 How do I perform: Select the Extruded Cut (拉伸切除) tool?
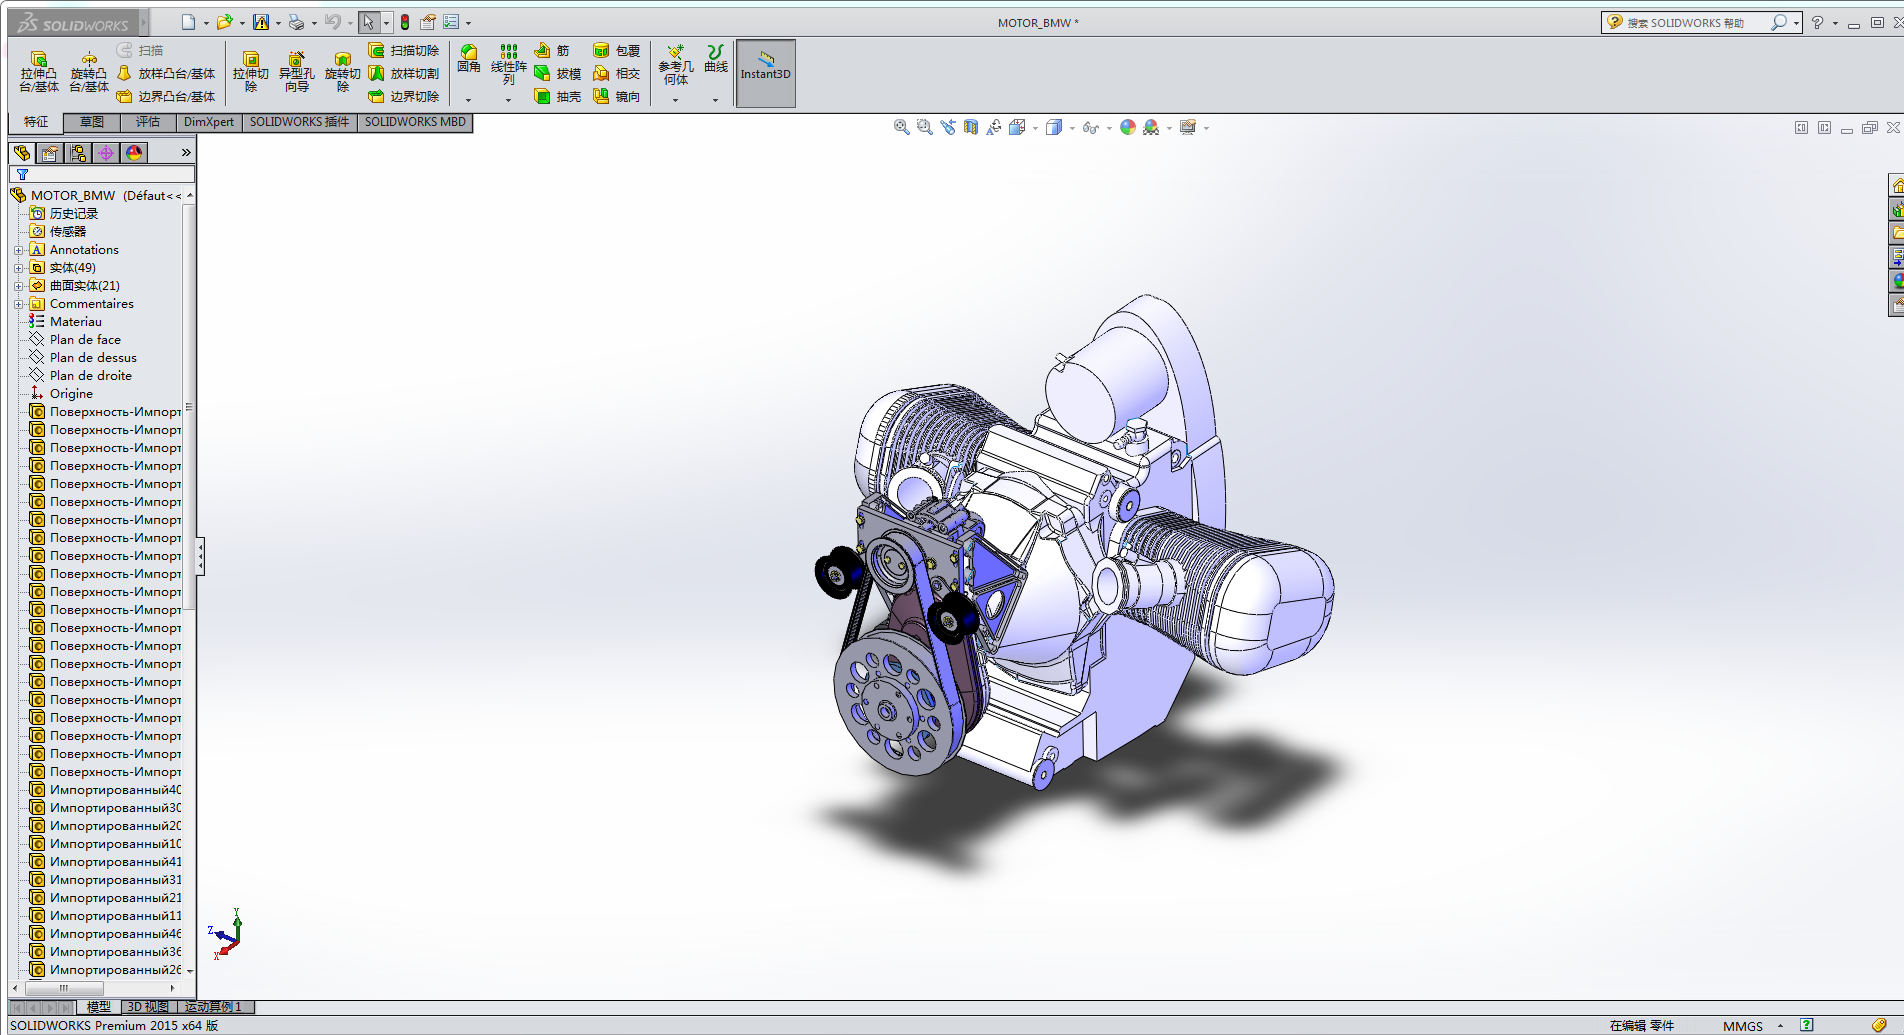(x=251, y=70)
